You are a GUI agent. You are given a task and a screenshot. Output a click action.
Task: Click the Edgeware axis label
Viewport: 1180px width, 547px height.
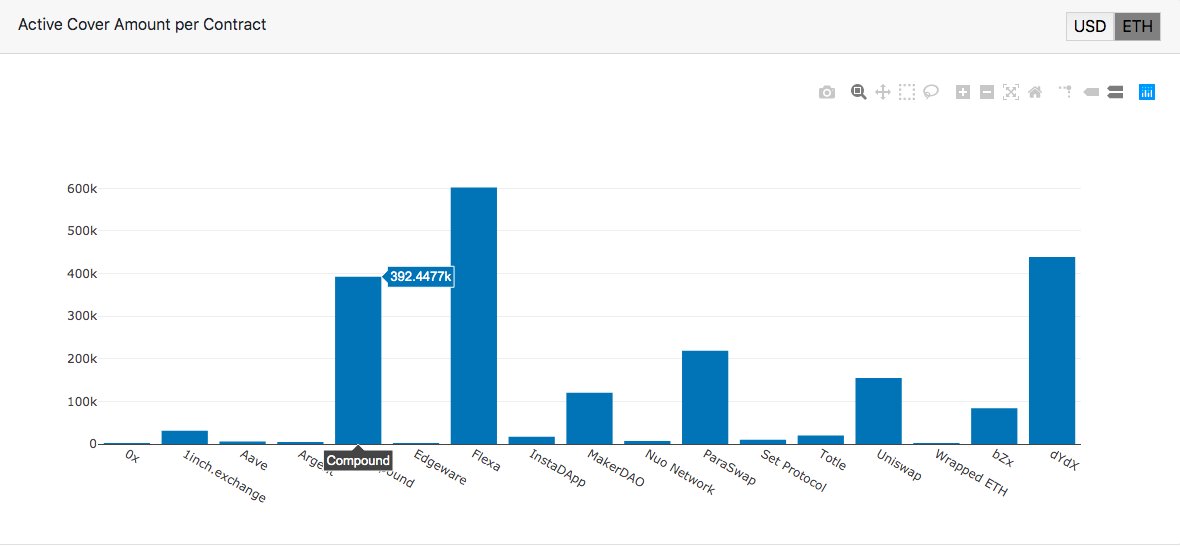point(441,467)
